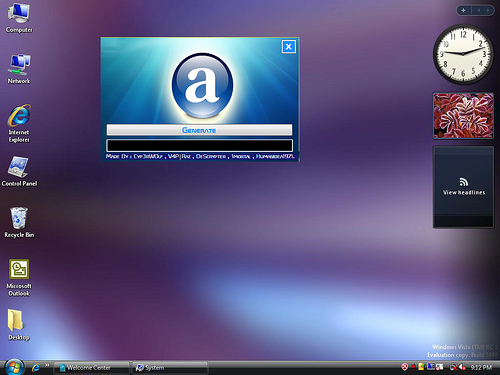Click the black key output field
500x375 pixels.
click(199, 146)
